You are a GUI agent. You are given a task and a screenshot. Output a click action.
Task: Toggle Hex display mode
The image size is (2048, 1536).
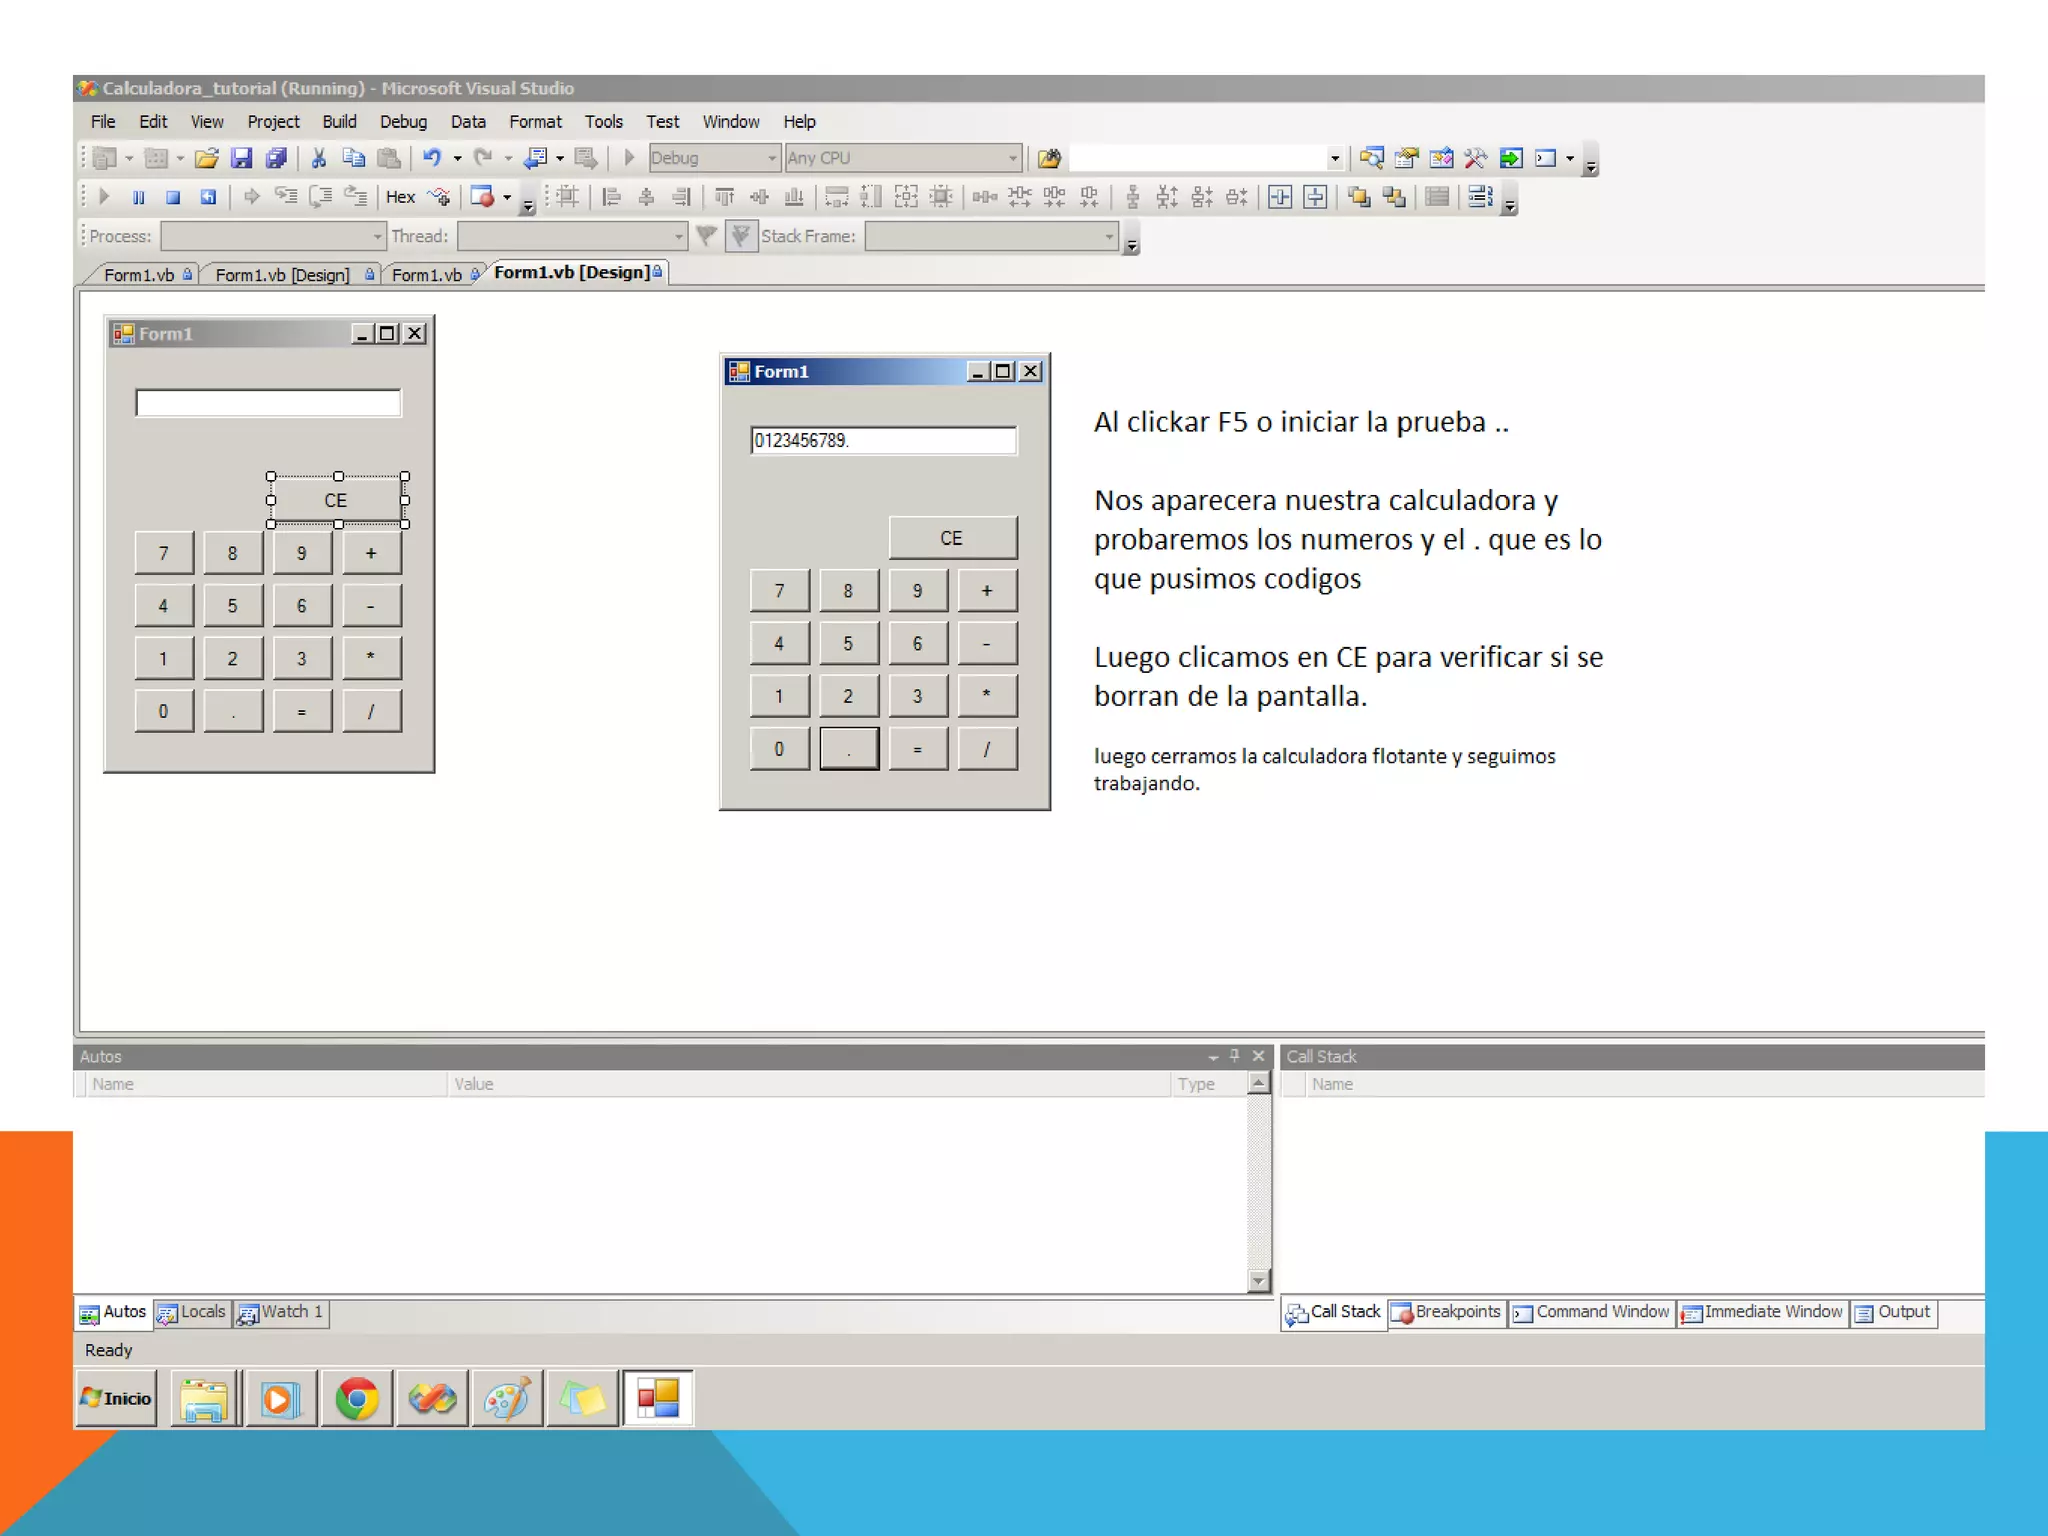(x=400, y=197)
